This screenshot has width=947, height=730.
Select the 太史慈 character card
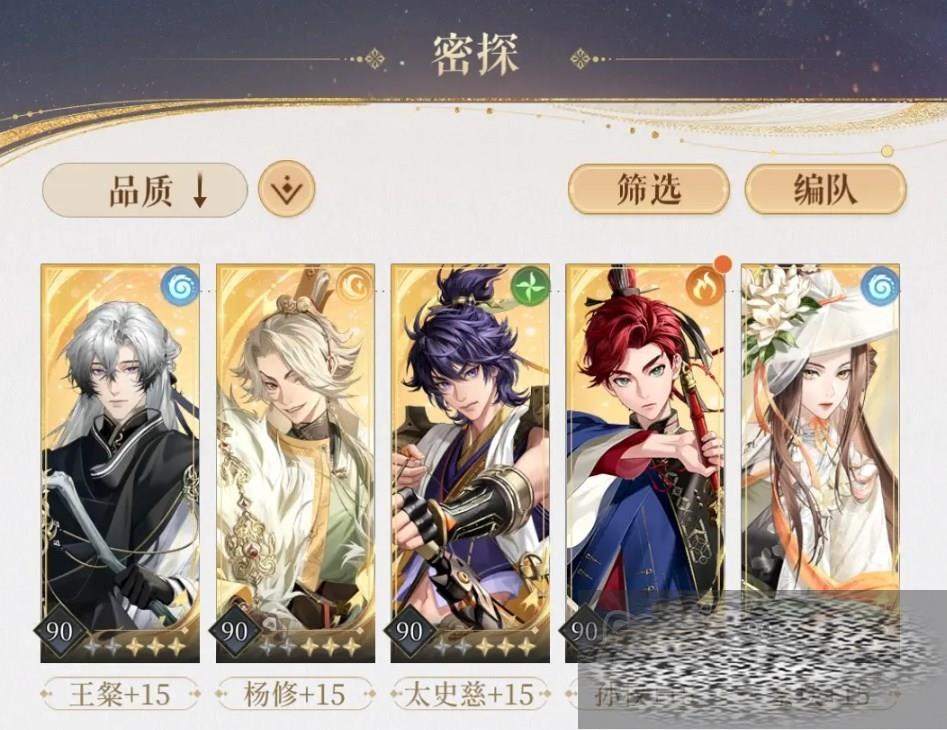(x=470, y=463)
